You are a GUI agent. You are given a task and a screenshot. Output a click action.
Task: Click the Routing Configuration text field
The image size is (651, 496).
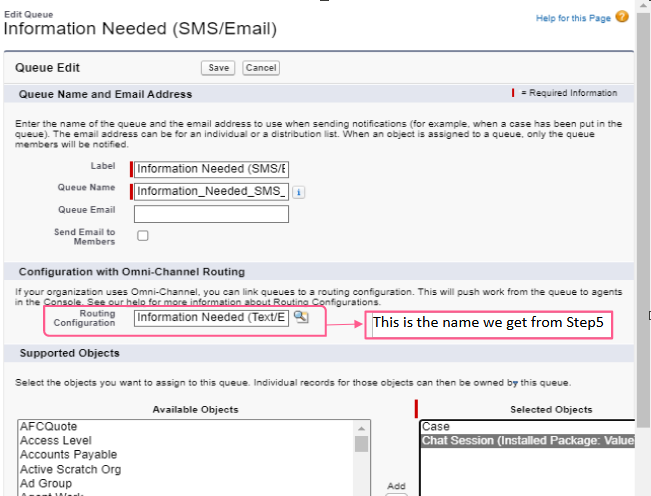(211, 318)
